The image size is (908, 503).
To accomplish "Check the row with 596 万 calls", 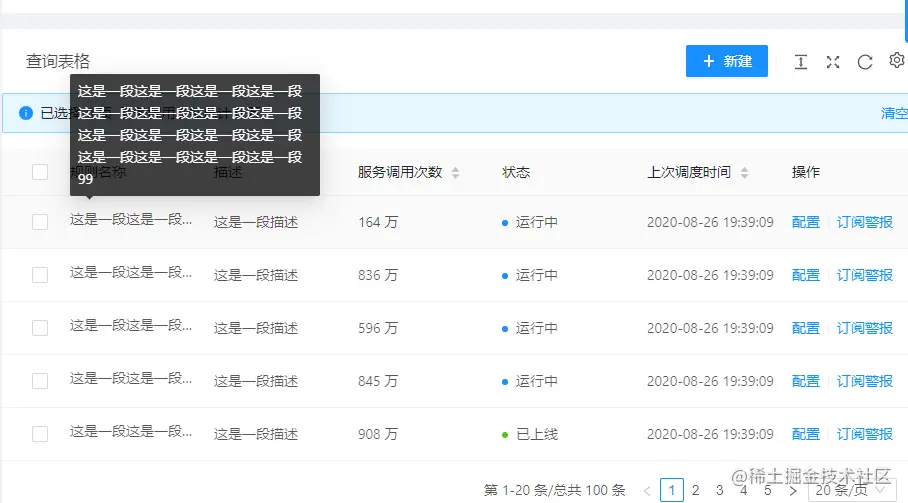I will [40, 328].
